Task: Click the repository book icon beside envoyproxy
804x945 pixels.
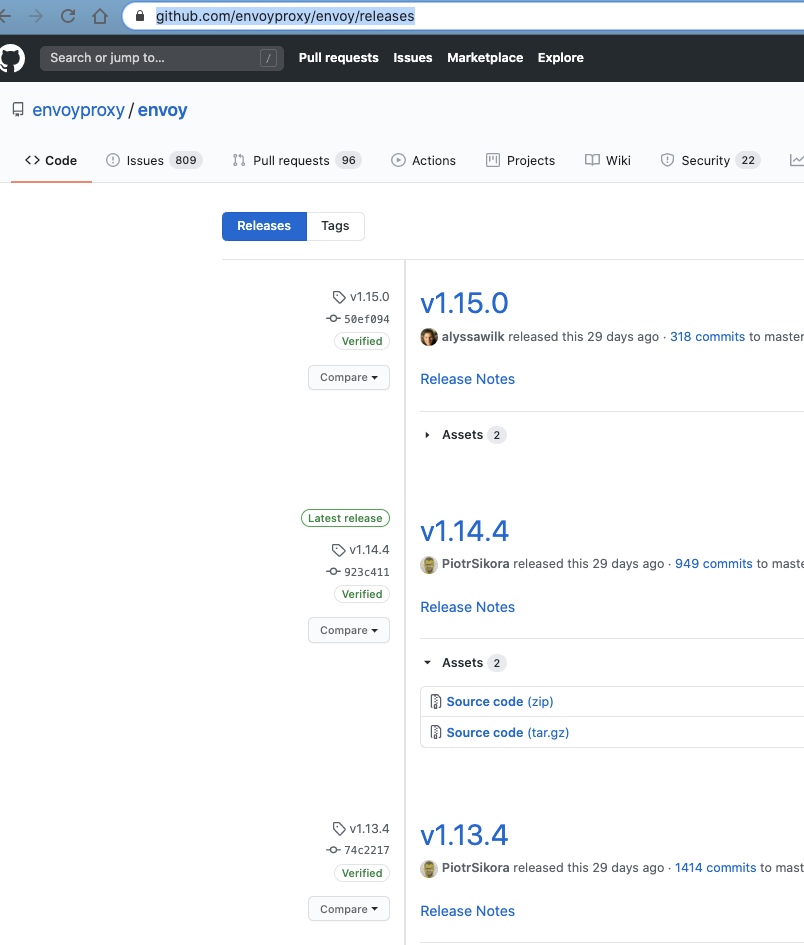Action: click(x=18, y=110)
